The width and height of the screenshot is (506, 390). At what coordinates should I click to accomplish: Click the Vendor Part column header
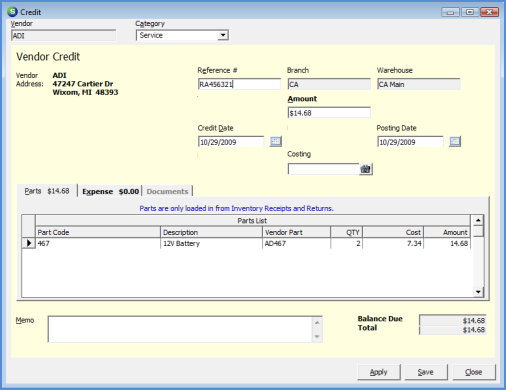click(x=296, y=232)
